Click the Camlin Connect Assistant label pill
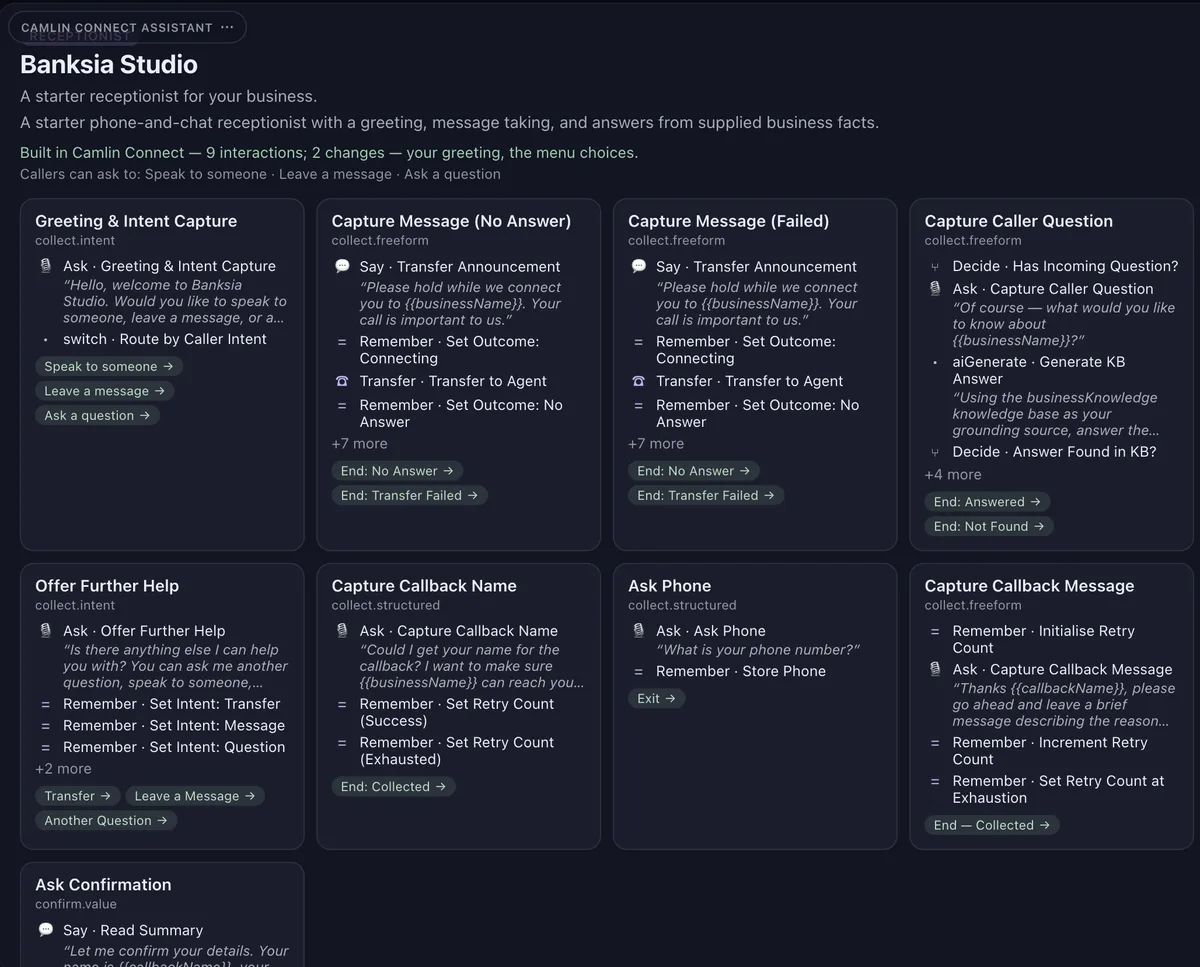This screenshot has height=967, width=1200. (x=127, y=28)
